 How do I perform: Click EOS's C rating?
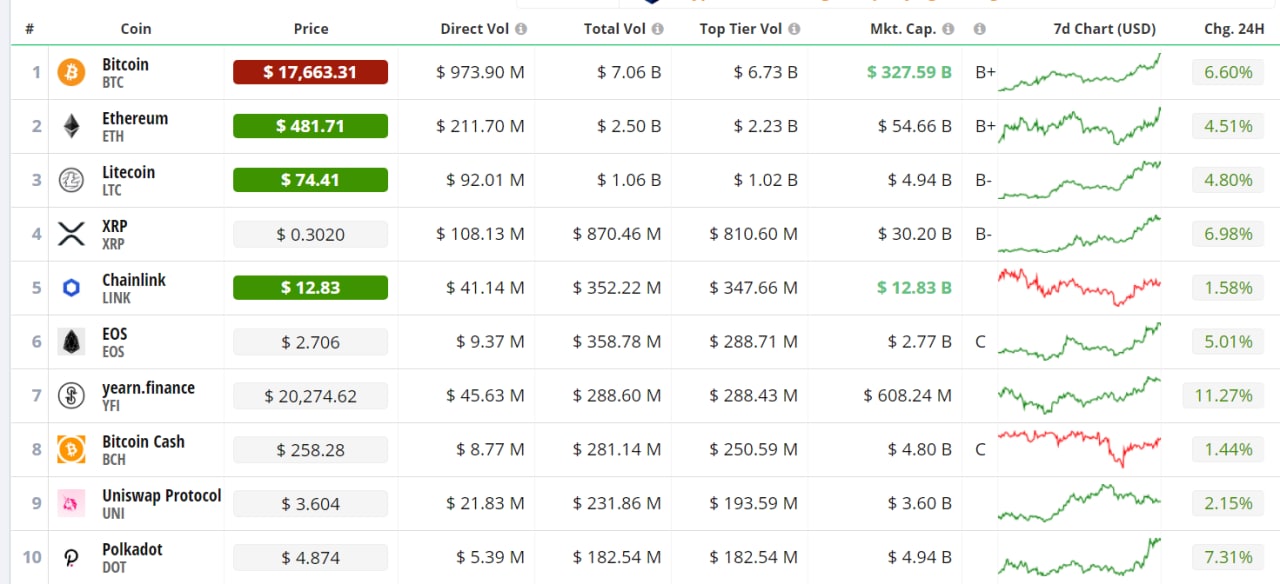click(x=980, y=342)
